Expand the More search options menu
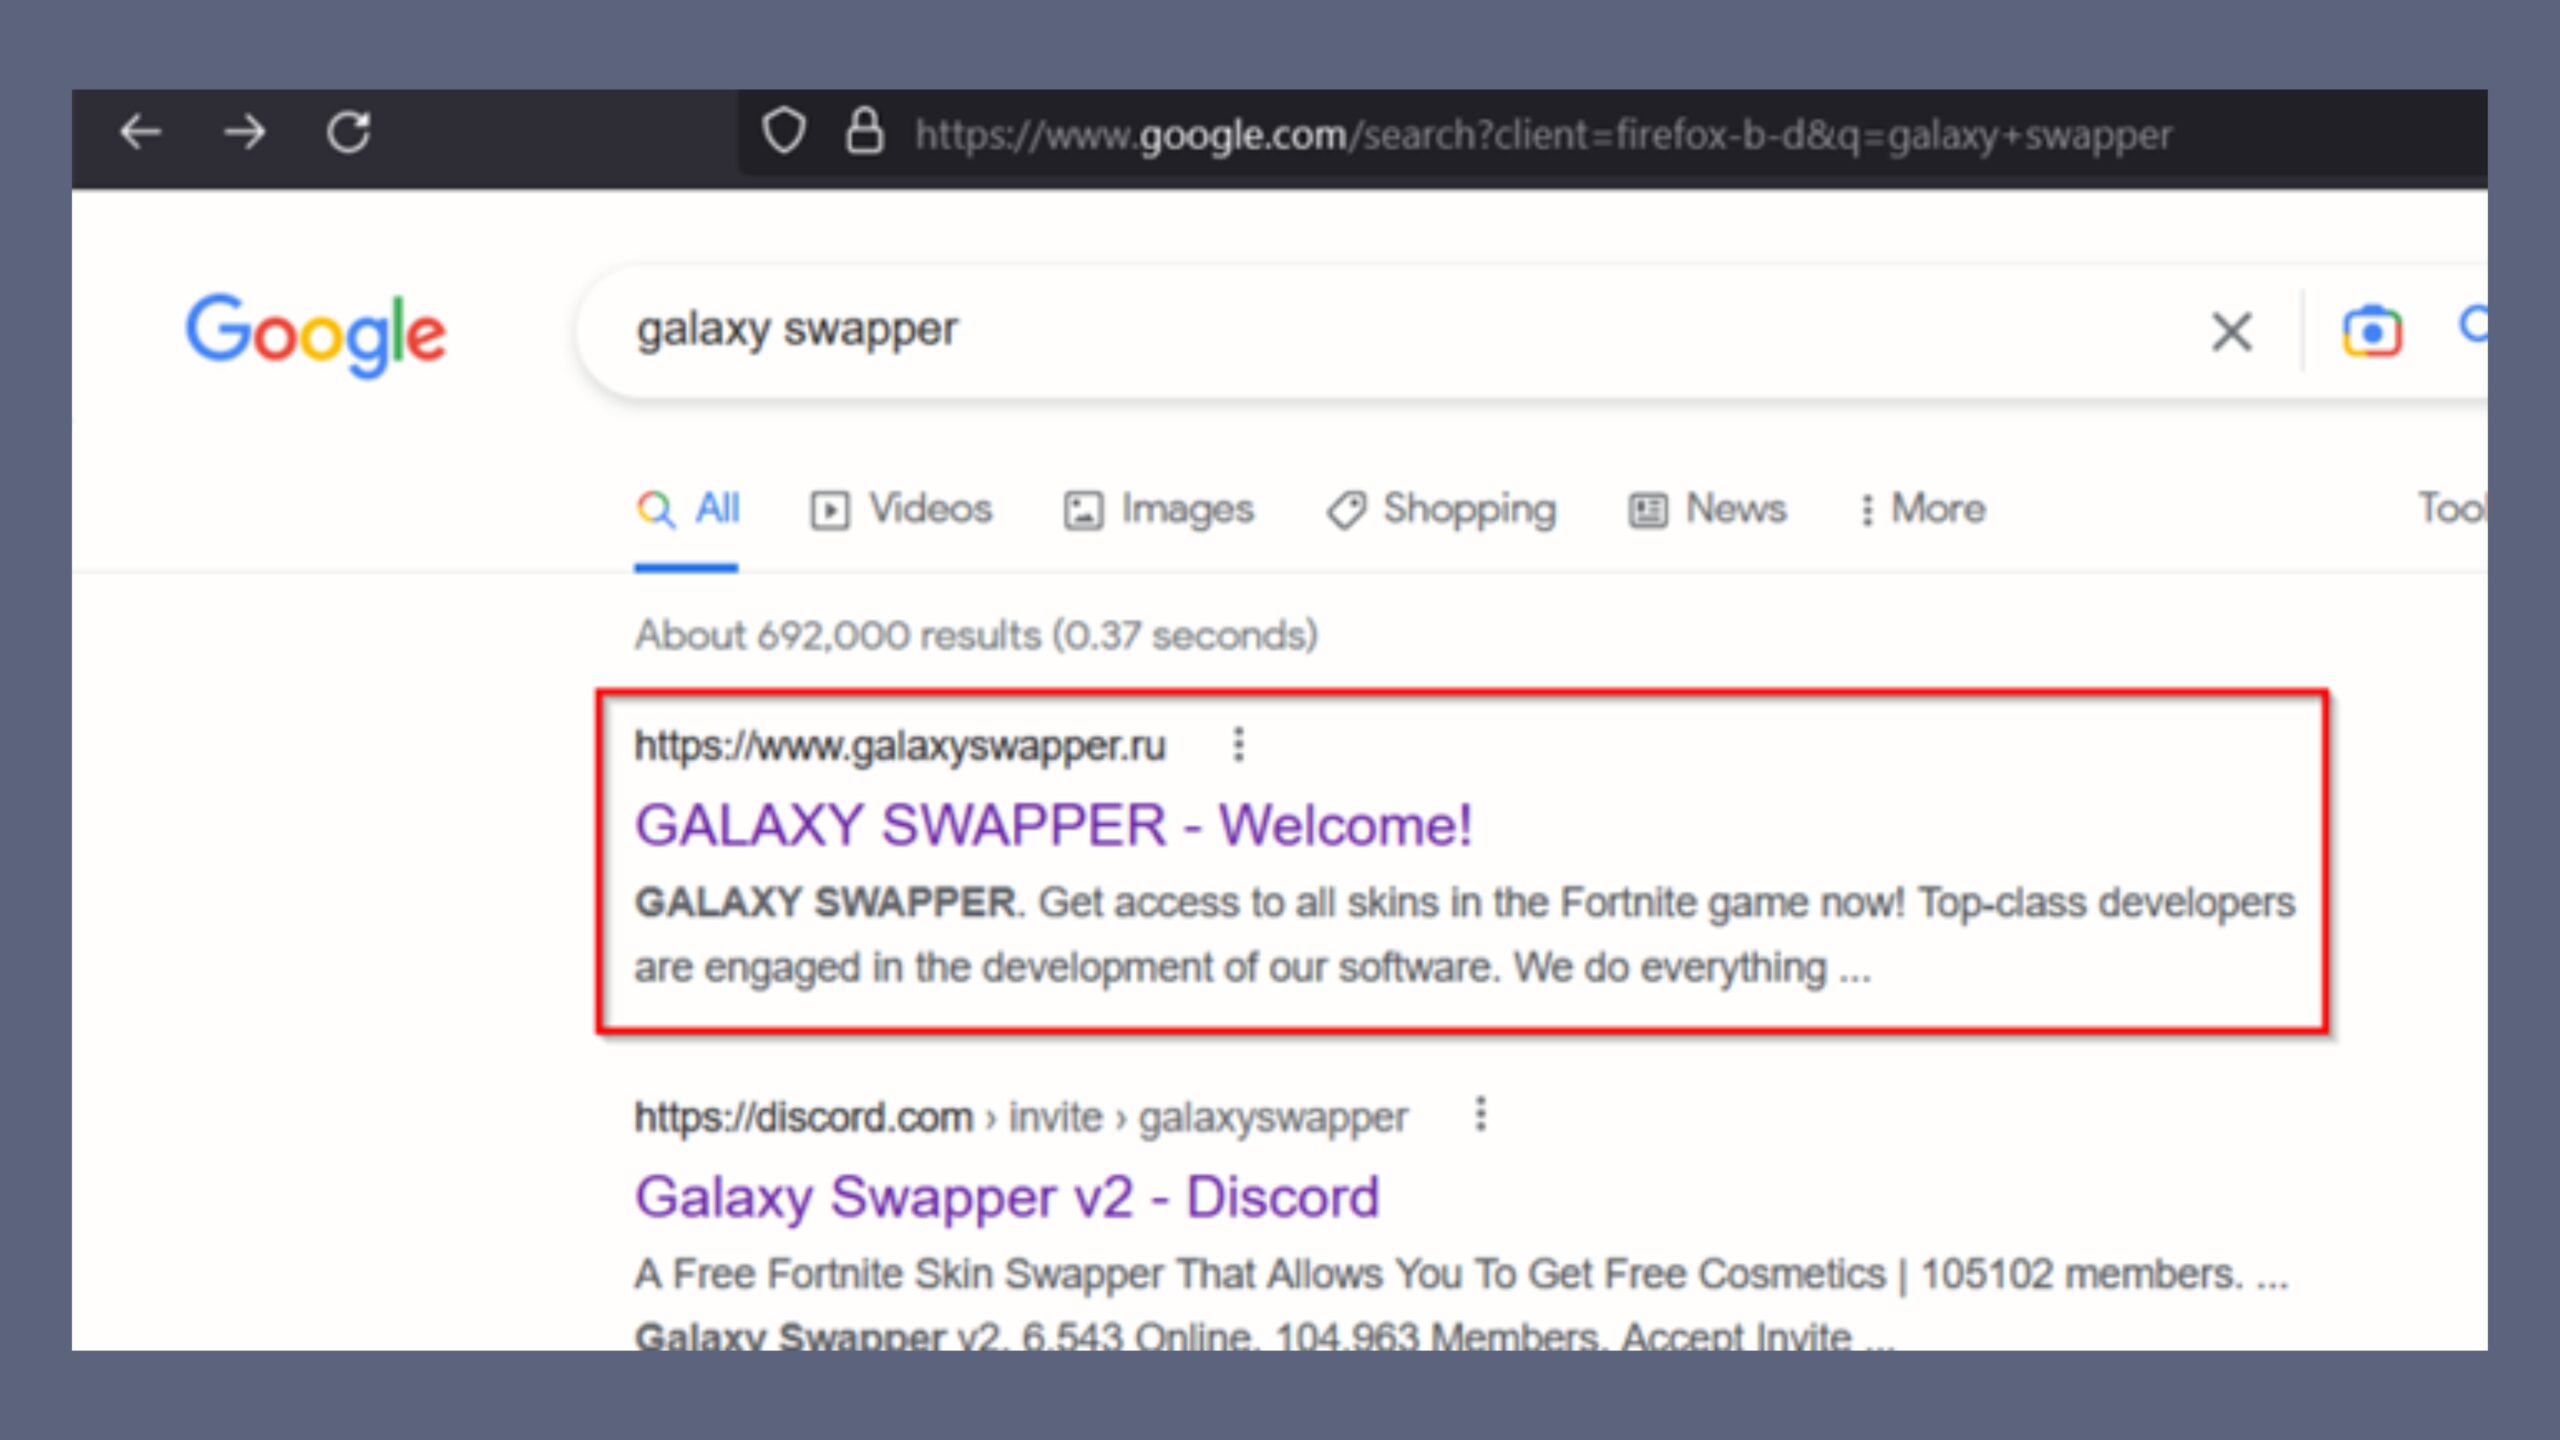Viewport: 2560px width, 1440px height. [1922, 509]
